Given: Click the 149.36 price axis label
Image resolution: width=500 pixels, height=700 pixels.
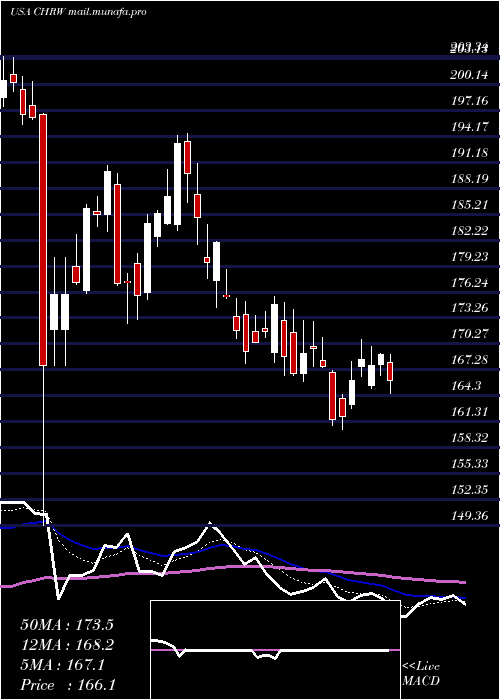Looking at the screenshot, I should click(469, 517).
